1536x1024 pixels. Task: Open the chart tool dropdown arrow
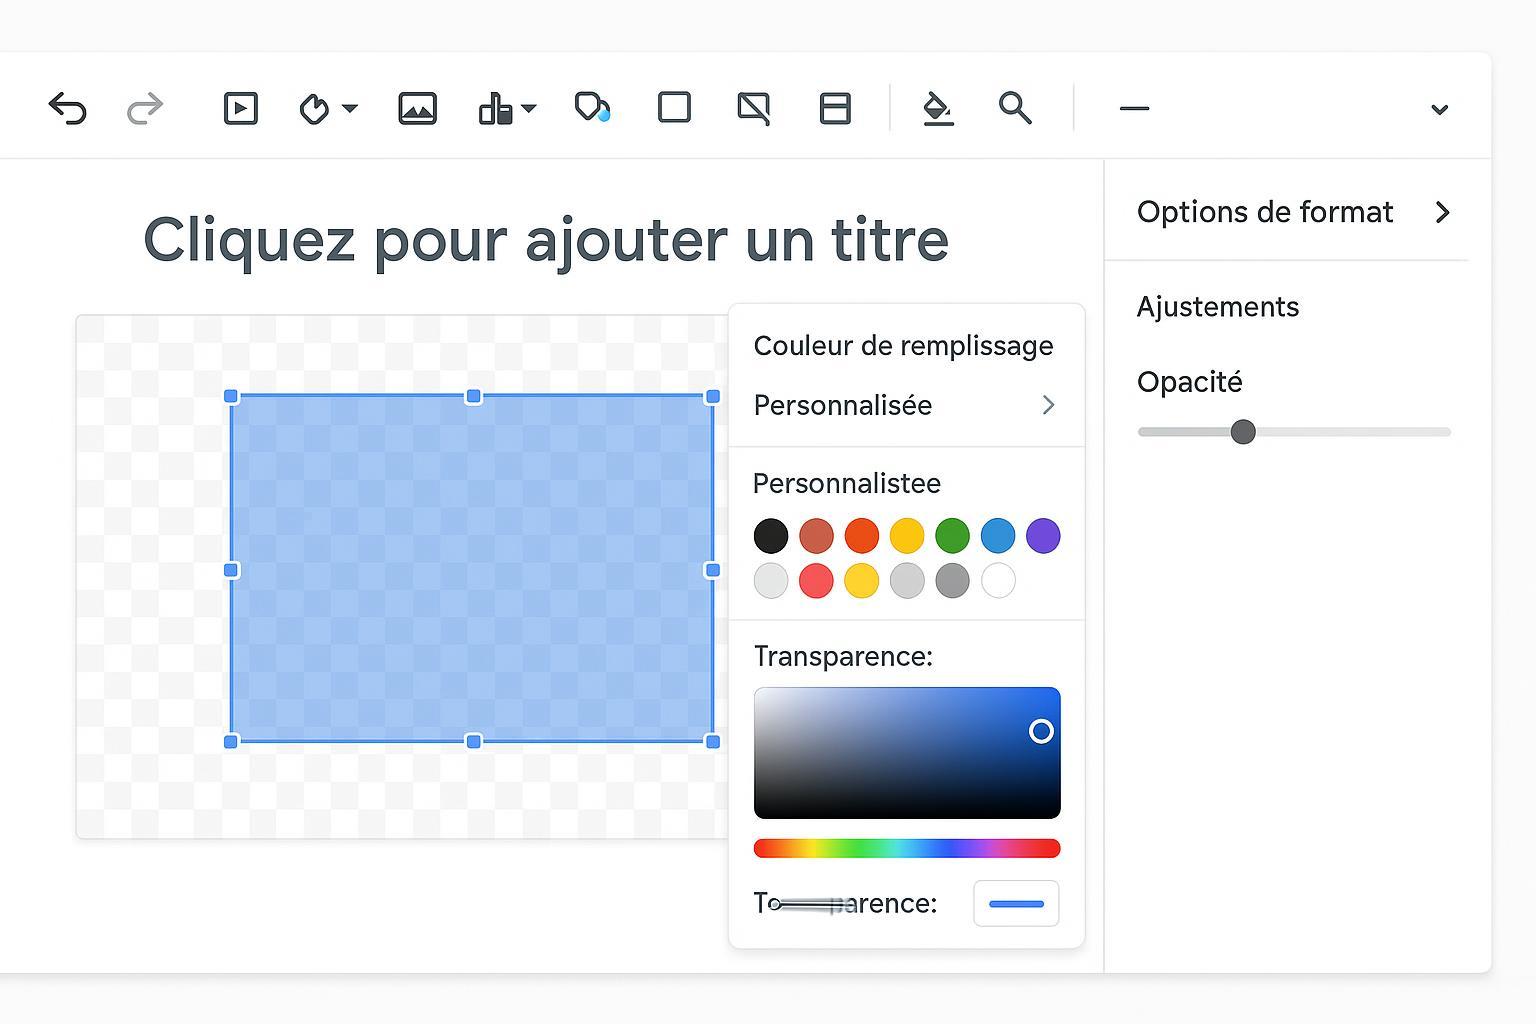(529, 108)
